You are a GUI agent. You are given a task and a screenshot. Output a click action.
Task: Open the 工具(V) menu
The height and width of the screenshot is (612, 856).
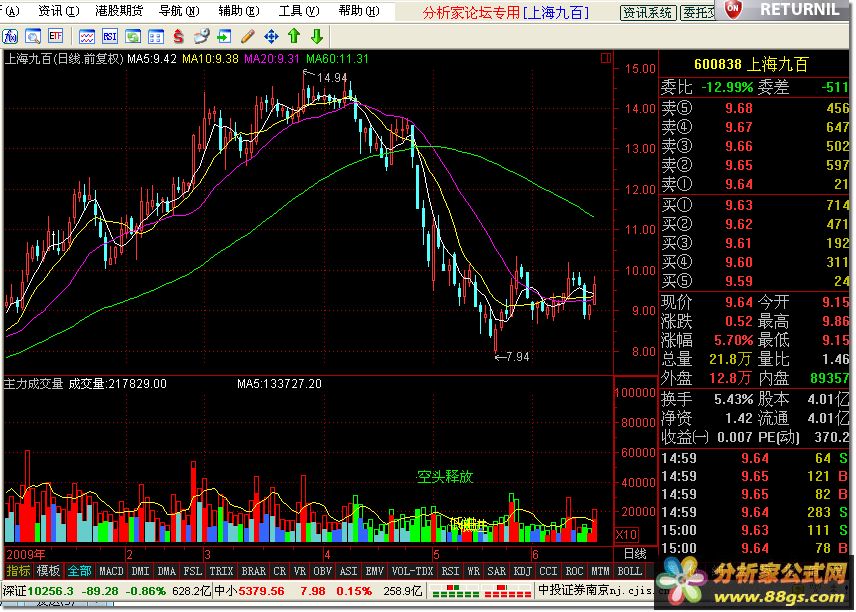299,10
